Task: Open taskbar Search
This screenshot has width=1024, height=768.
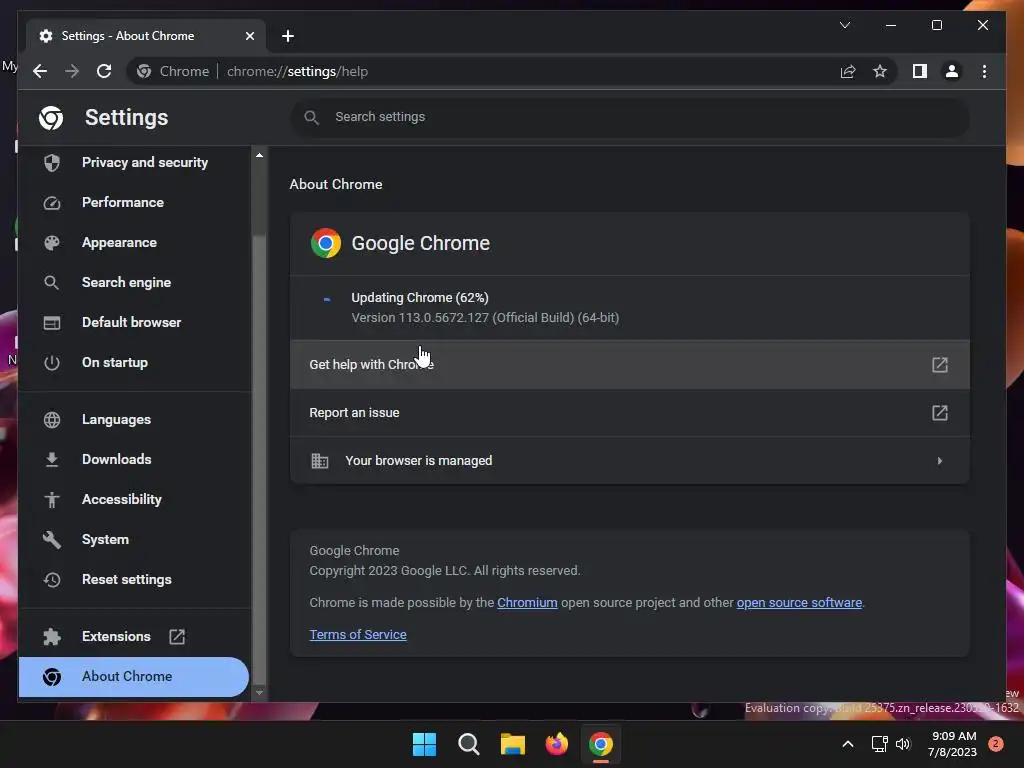Action: coord(468,744)
